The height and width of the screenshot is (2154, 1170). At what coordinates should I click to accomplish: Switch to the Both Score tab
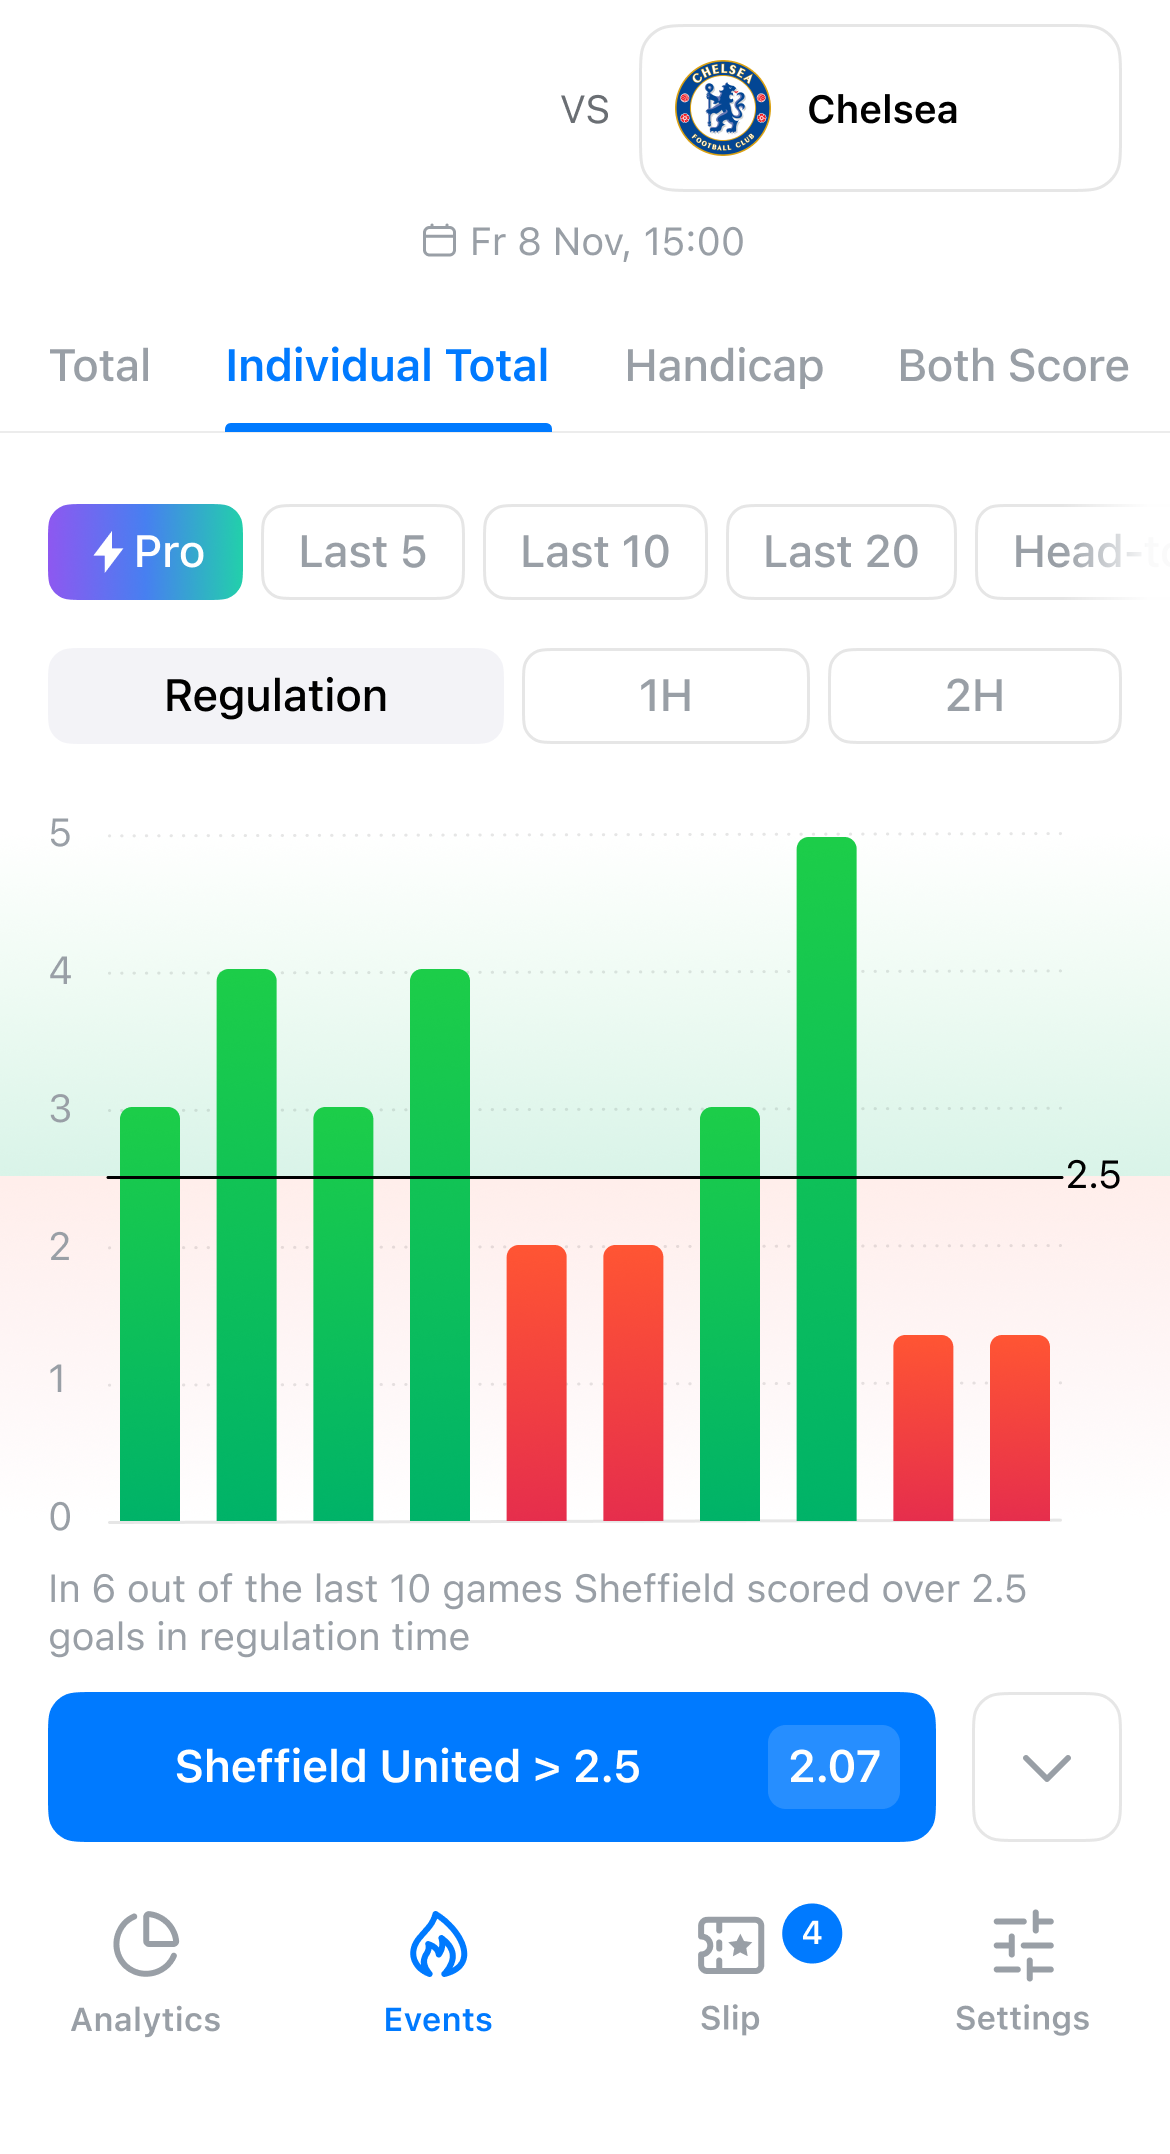(1013, 366)
